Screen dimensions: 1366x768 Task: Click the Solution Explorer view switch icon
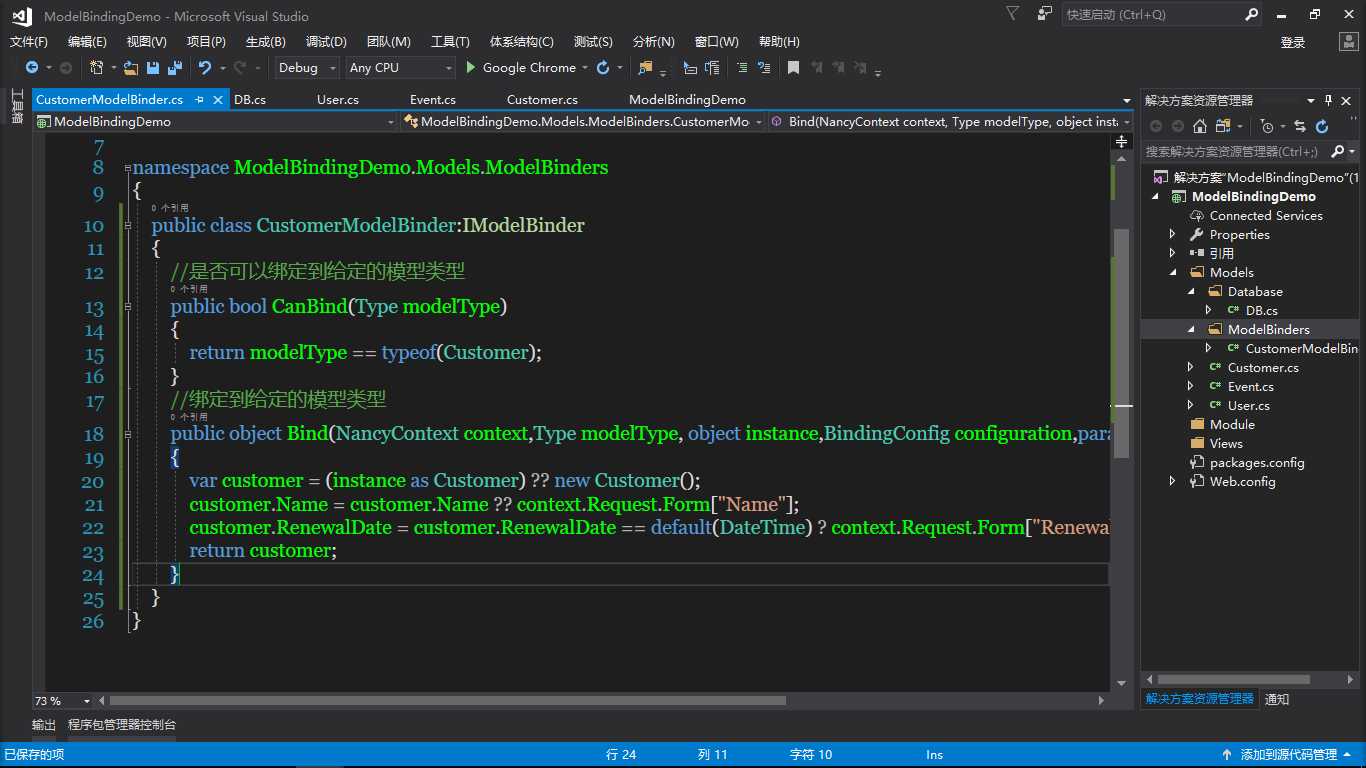pos(1225,126)
